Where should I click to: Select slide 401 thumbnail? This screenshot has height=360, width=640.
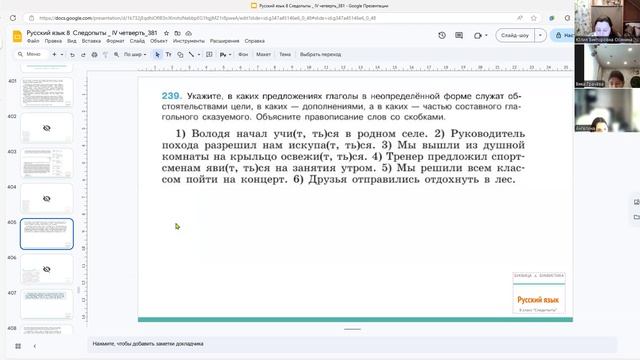pyautogui.click(x=47, y=93)
